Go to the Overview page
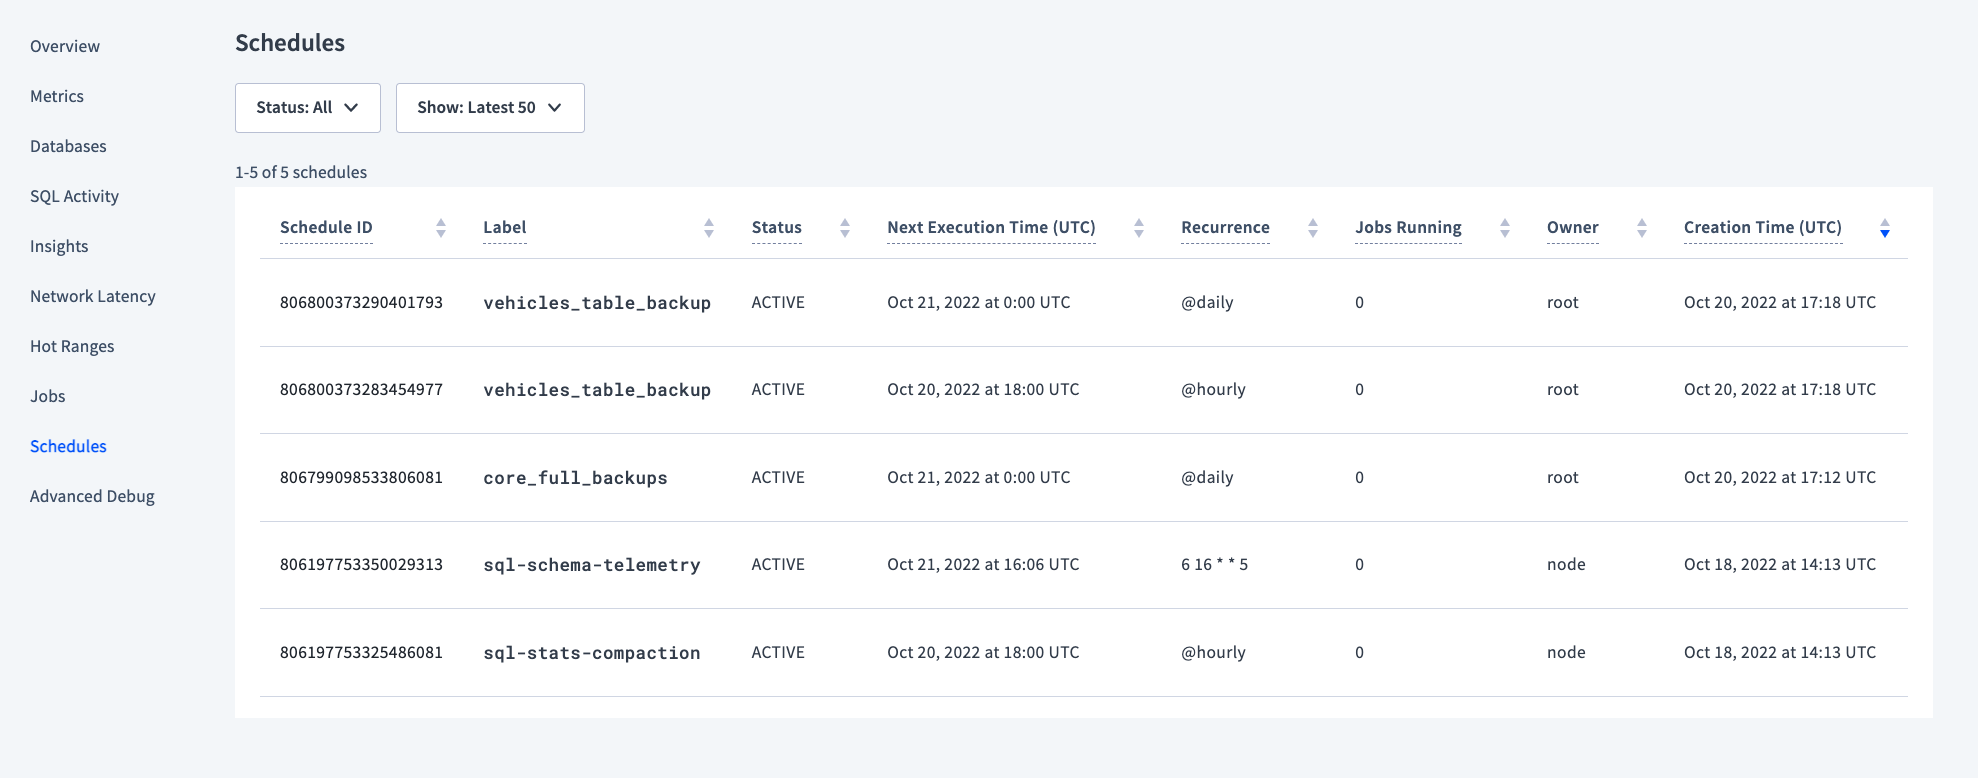The width and height of the screenshot is (1978, 778). click(65, 46)
